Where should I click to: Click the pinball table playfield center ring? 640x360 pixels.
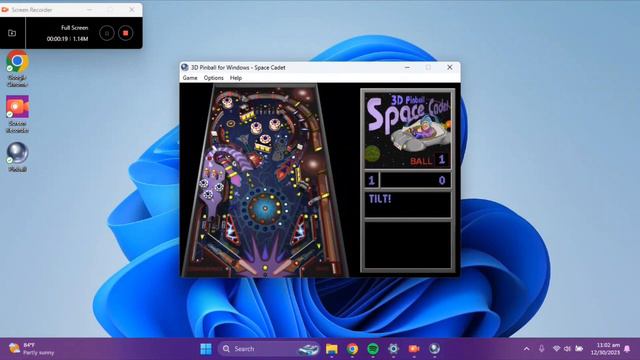[x=264, y=208]
